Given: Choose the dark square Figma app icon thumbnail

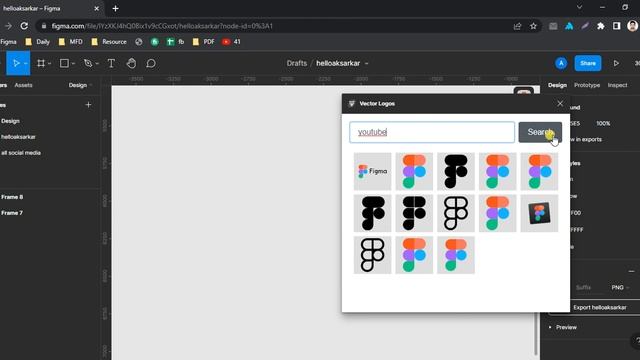Looking at the screenshot, I should 539,213.
